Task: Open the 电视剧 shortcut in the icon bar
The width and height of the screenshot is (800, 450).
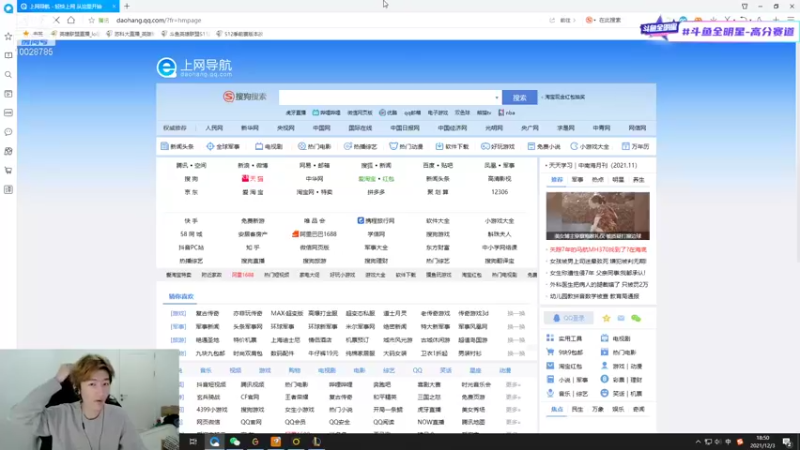Action: (x=269, y=146)
